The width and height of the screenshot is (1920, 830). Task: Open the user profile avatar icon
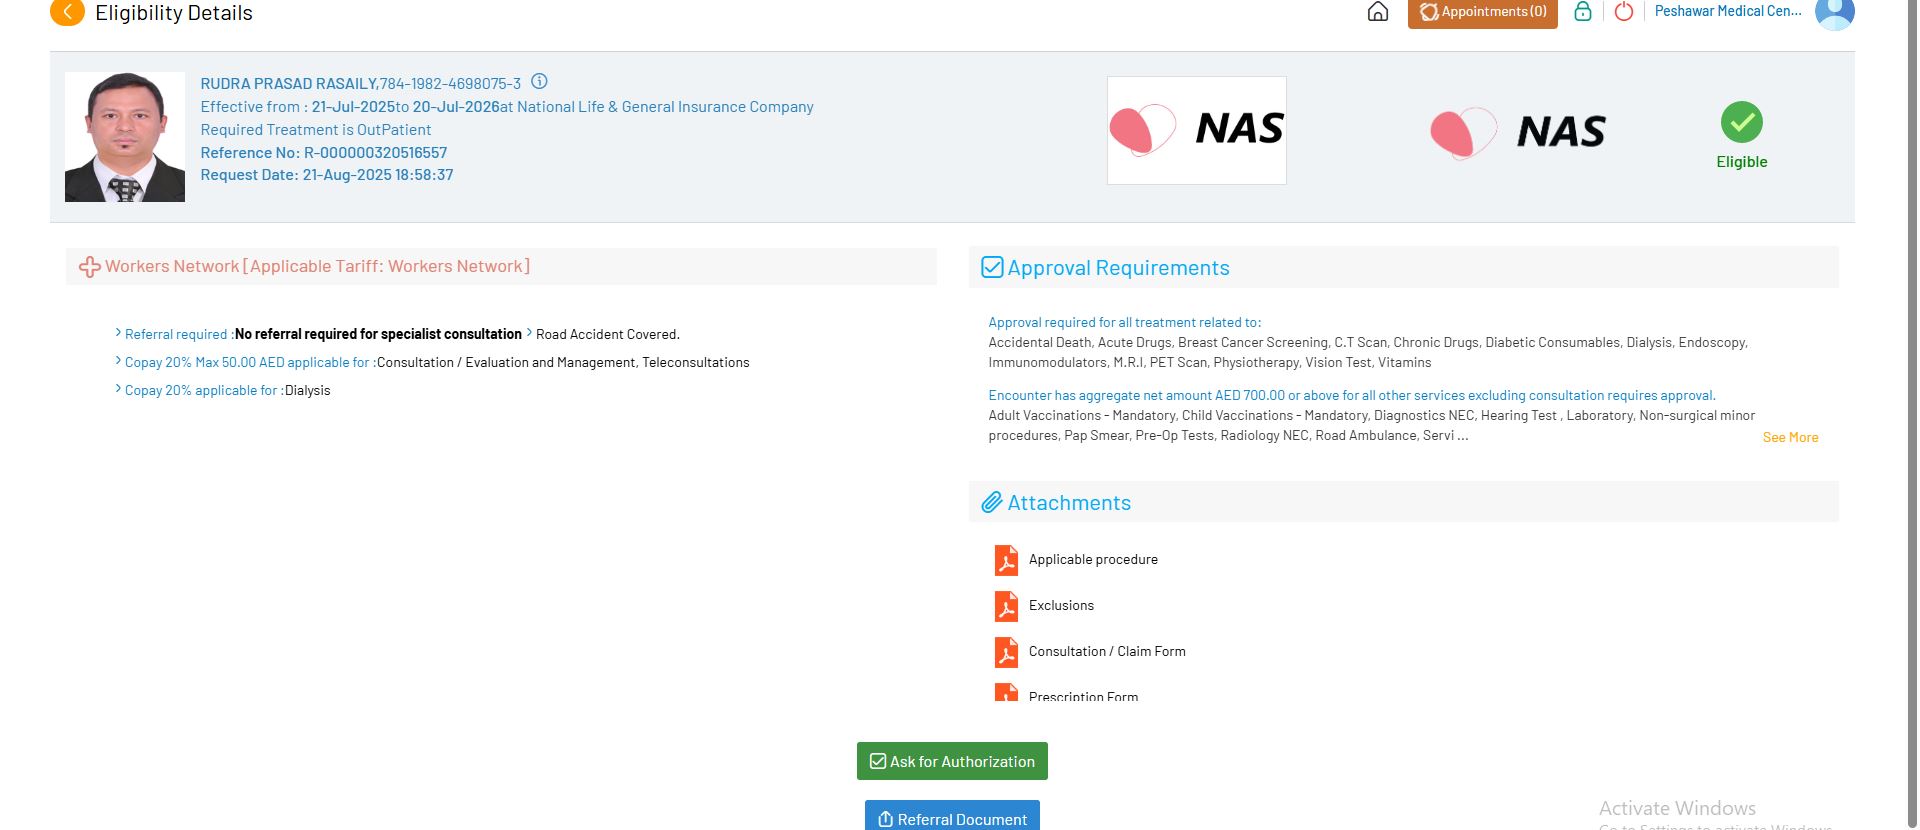1835,13
